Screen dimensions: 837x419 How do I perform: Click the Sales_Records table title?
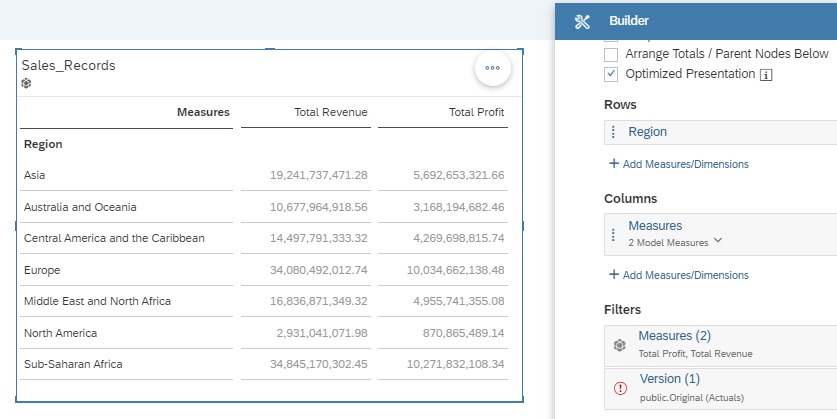click(x=68, y=66)
